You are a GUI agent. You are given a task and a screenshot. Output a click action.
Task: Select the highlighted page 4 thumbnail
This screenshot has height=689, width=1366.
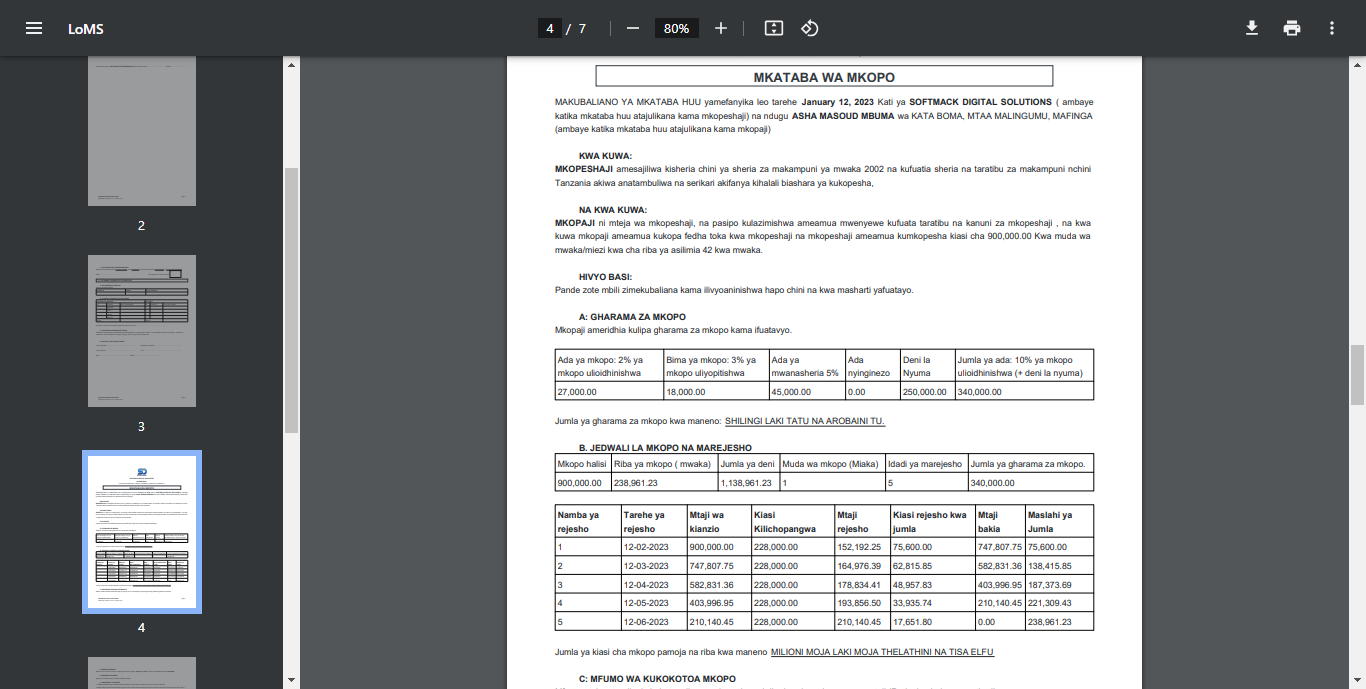coord(141,531)
